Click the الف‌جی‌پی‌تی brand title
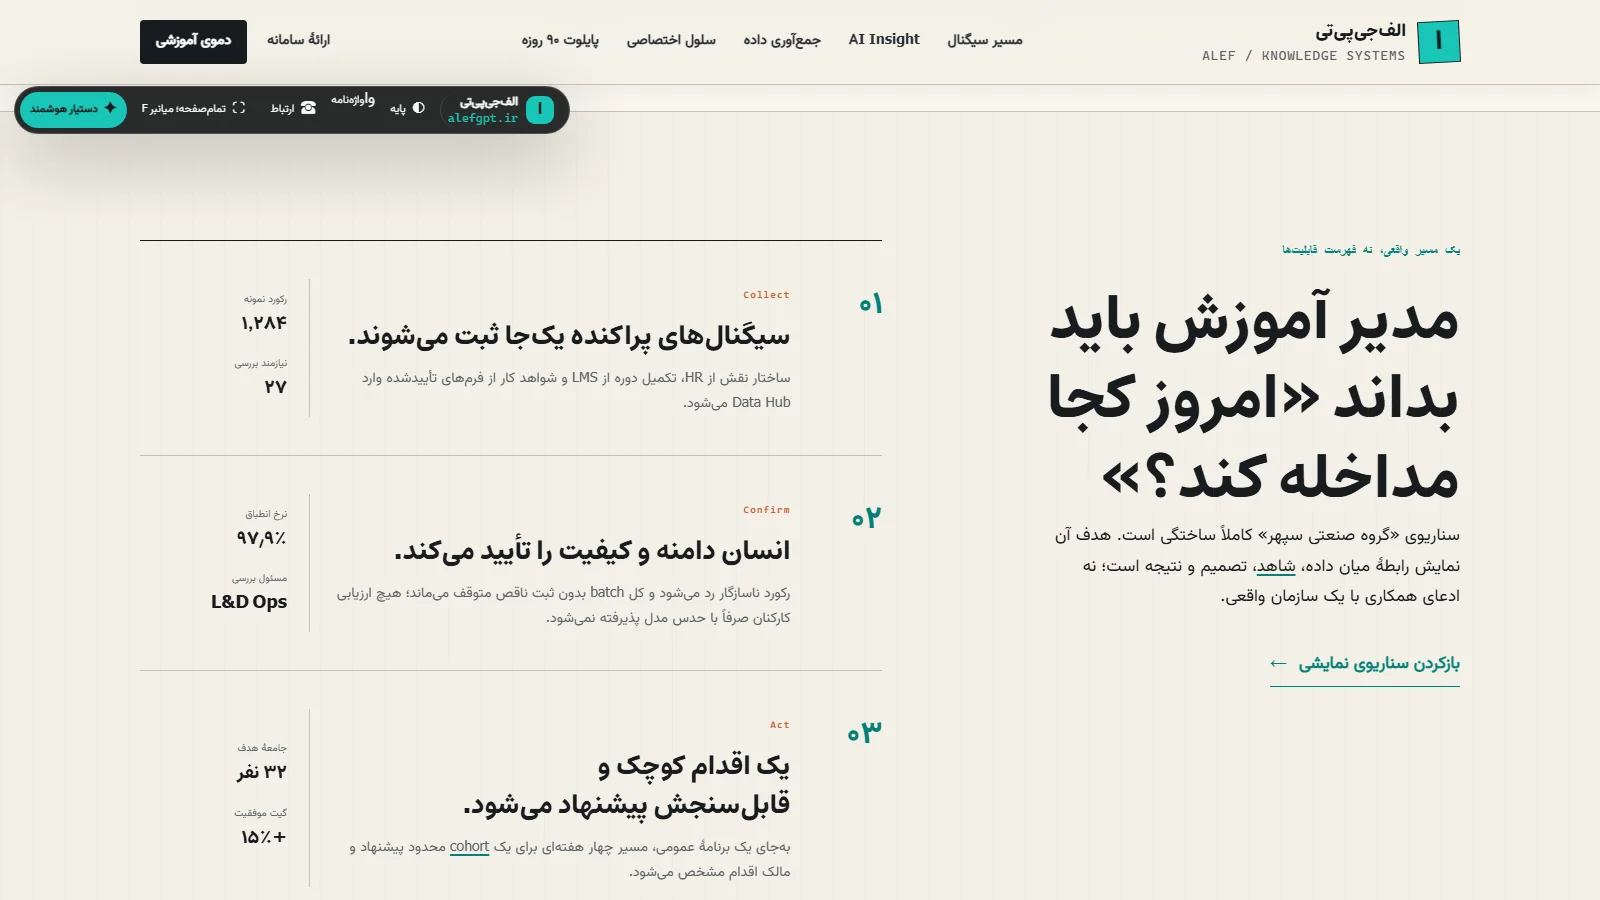The height and width of the screenshot is (900, 1600). pyautogui.click(x=1360, y=31)
